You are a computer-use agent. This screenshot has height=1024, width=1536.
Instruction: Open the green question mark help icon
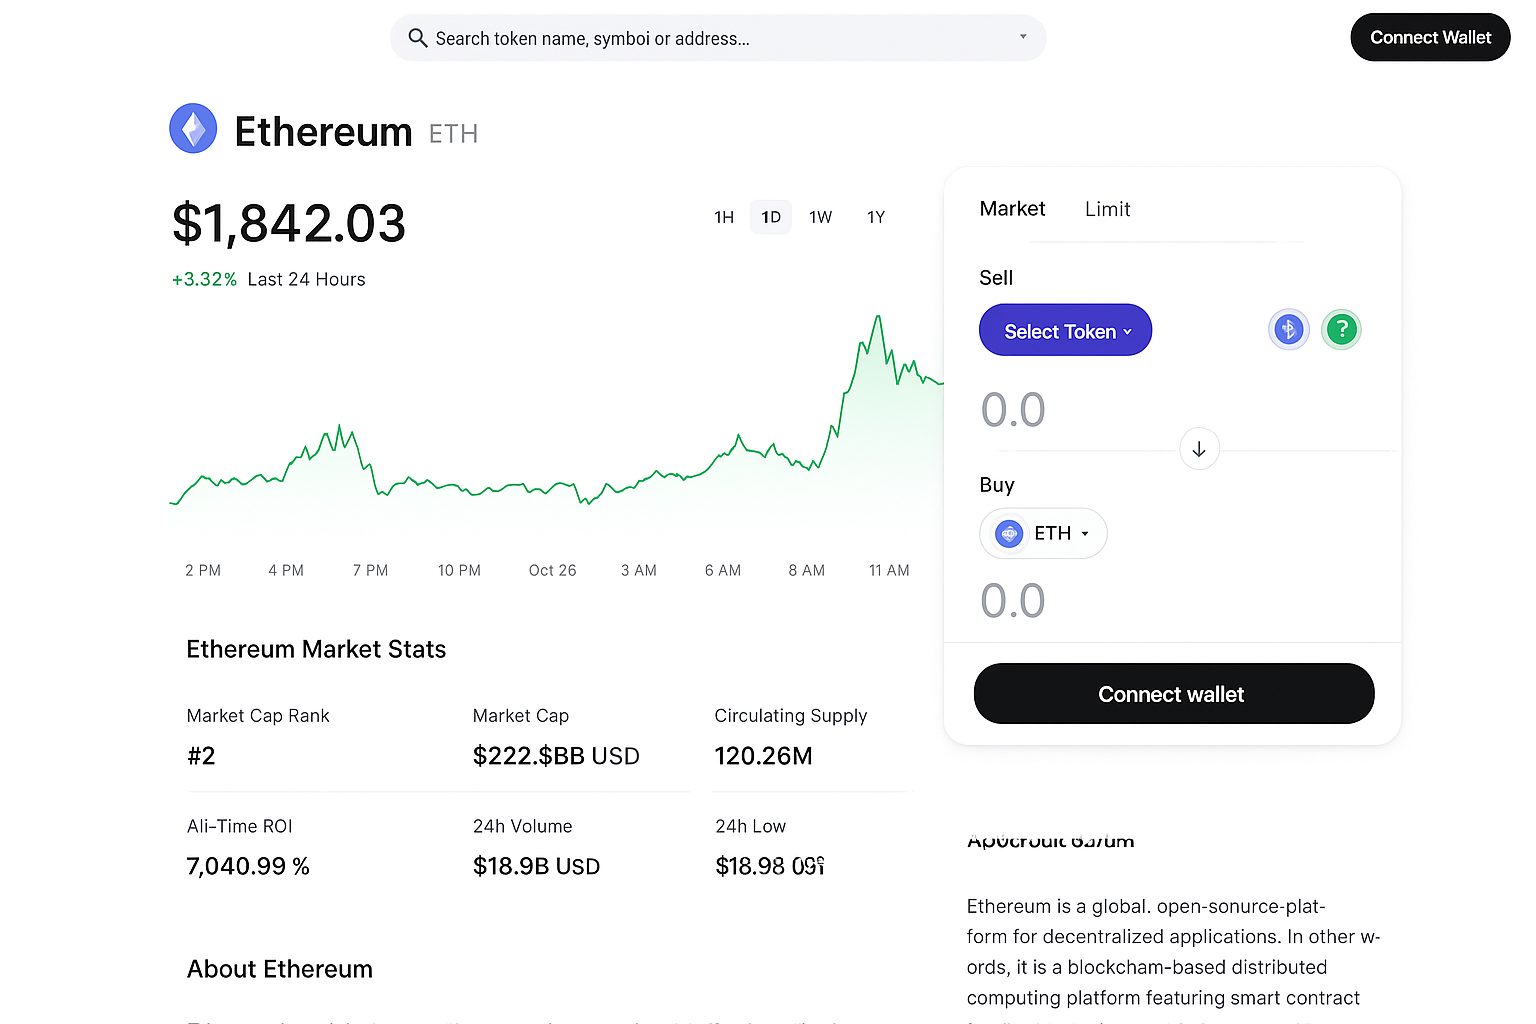pos(1341,329)
